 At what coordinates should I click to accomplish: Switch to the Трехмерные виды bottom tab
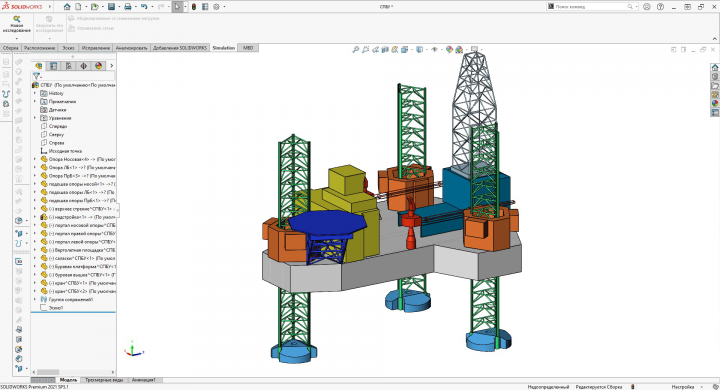(x=104, y=380)
